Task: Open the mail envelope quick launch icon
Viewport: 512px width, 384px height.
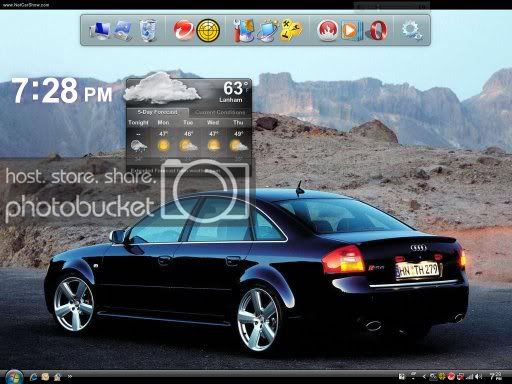Action: click(45, 377)
